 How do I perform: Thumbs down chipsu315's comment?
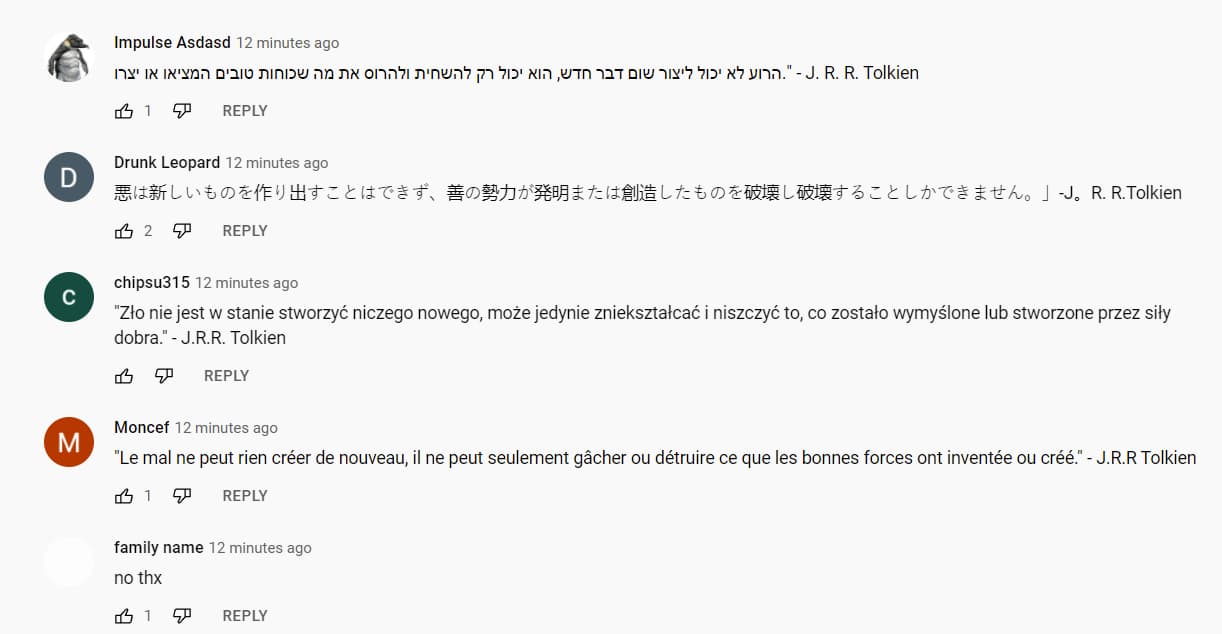[164, 376]
